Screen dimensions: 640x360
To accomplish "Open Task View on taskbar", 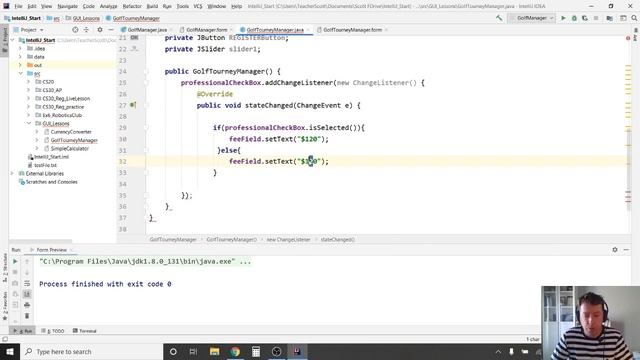I will pyautogui.click(x=193, y=351).
